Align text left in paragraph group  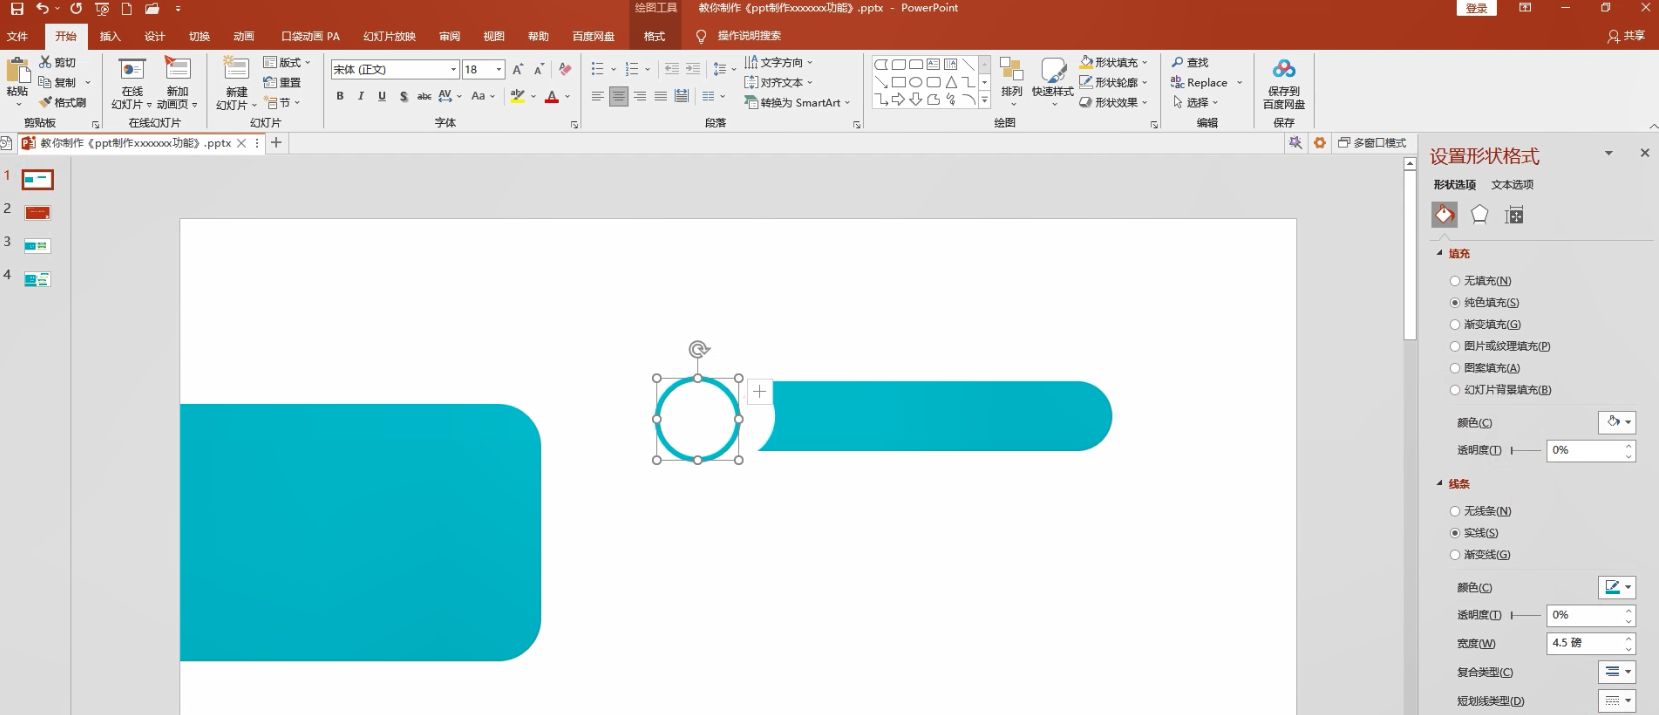(598, 96)
